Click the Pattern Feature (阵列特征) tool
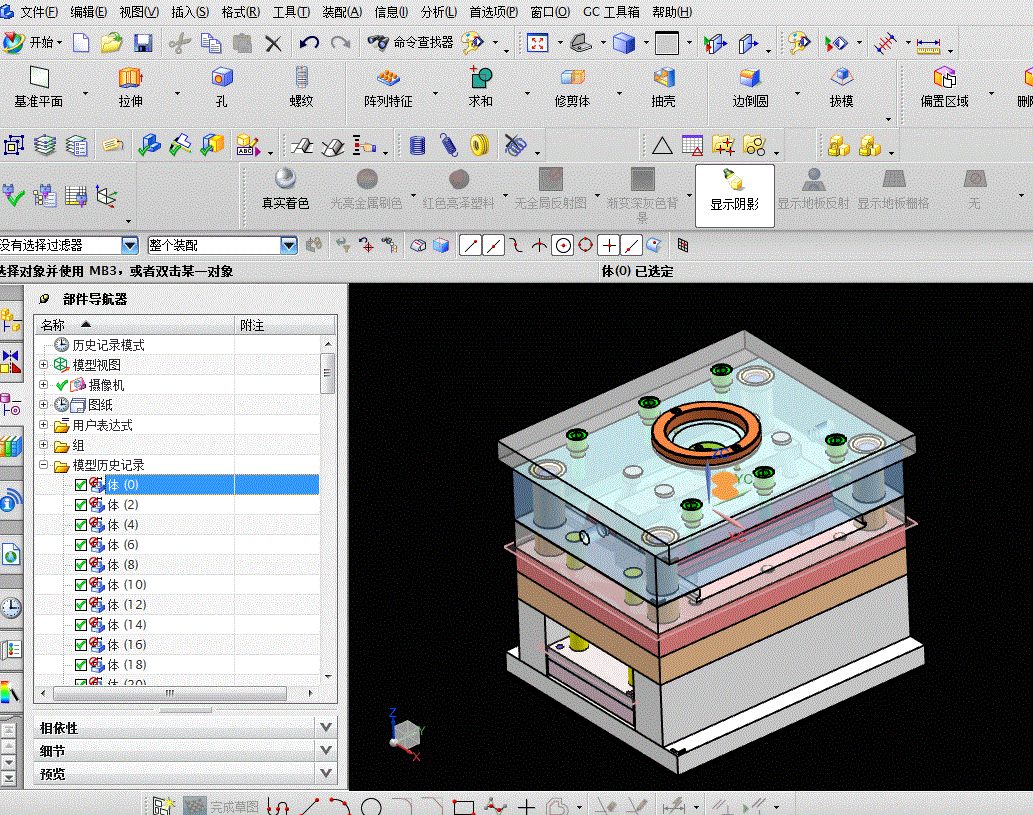This screenshot has height=815, width=1033. 388,87
